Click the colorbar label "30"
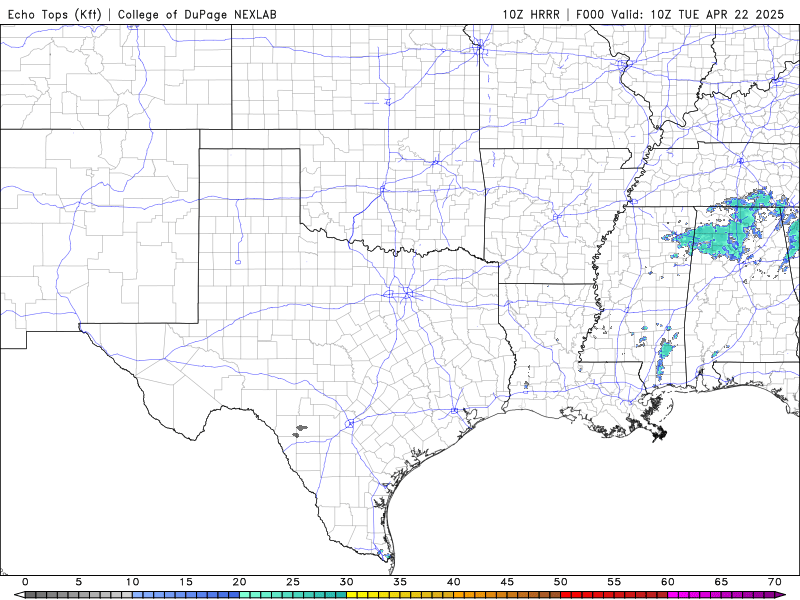The image size is (800, 600). (x=346, y=582)
